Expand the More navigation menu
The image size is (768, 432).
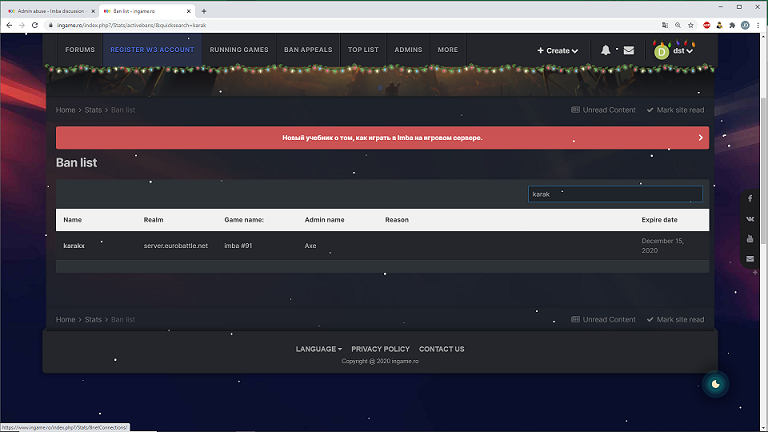pos(448,49)
